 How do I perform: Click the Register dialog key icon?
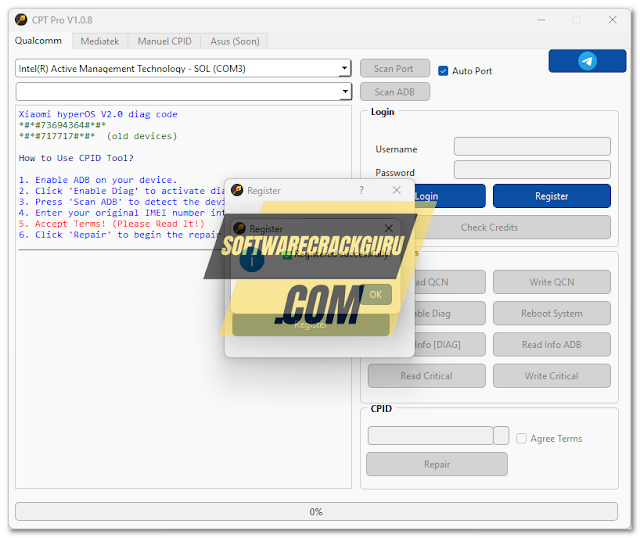[x=237, y=190]
